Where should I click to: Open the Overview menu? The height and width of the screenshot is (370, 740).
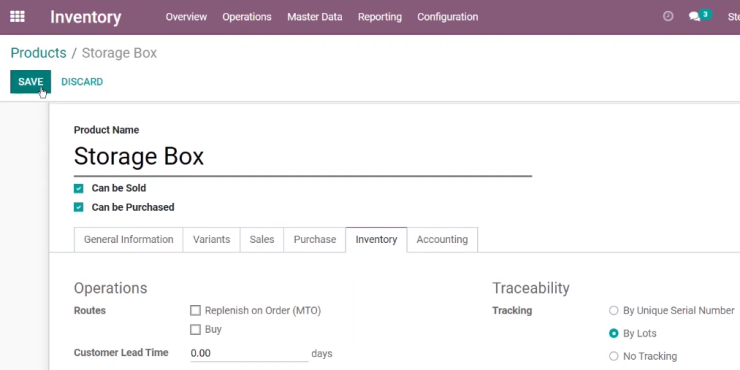[186, 17]
